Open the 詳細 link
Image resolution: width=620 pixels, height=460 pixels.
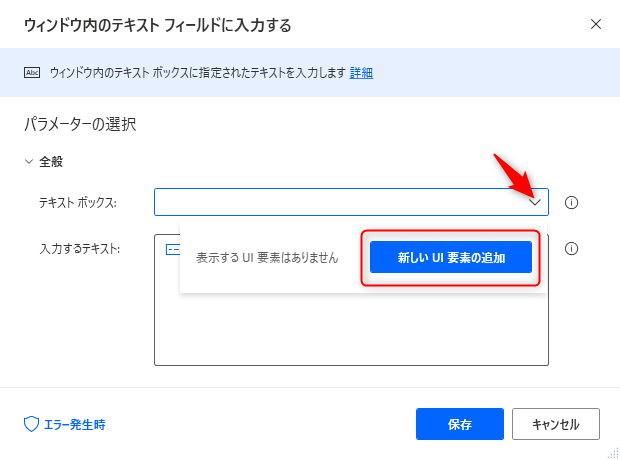click(361, 73)
